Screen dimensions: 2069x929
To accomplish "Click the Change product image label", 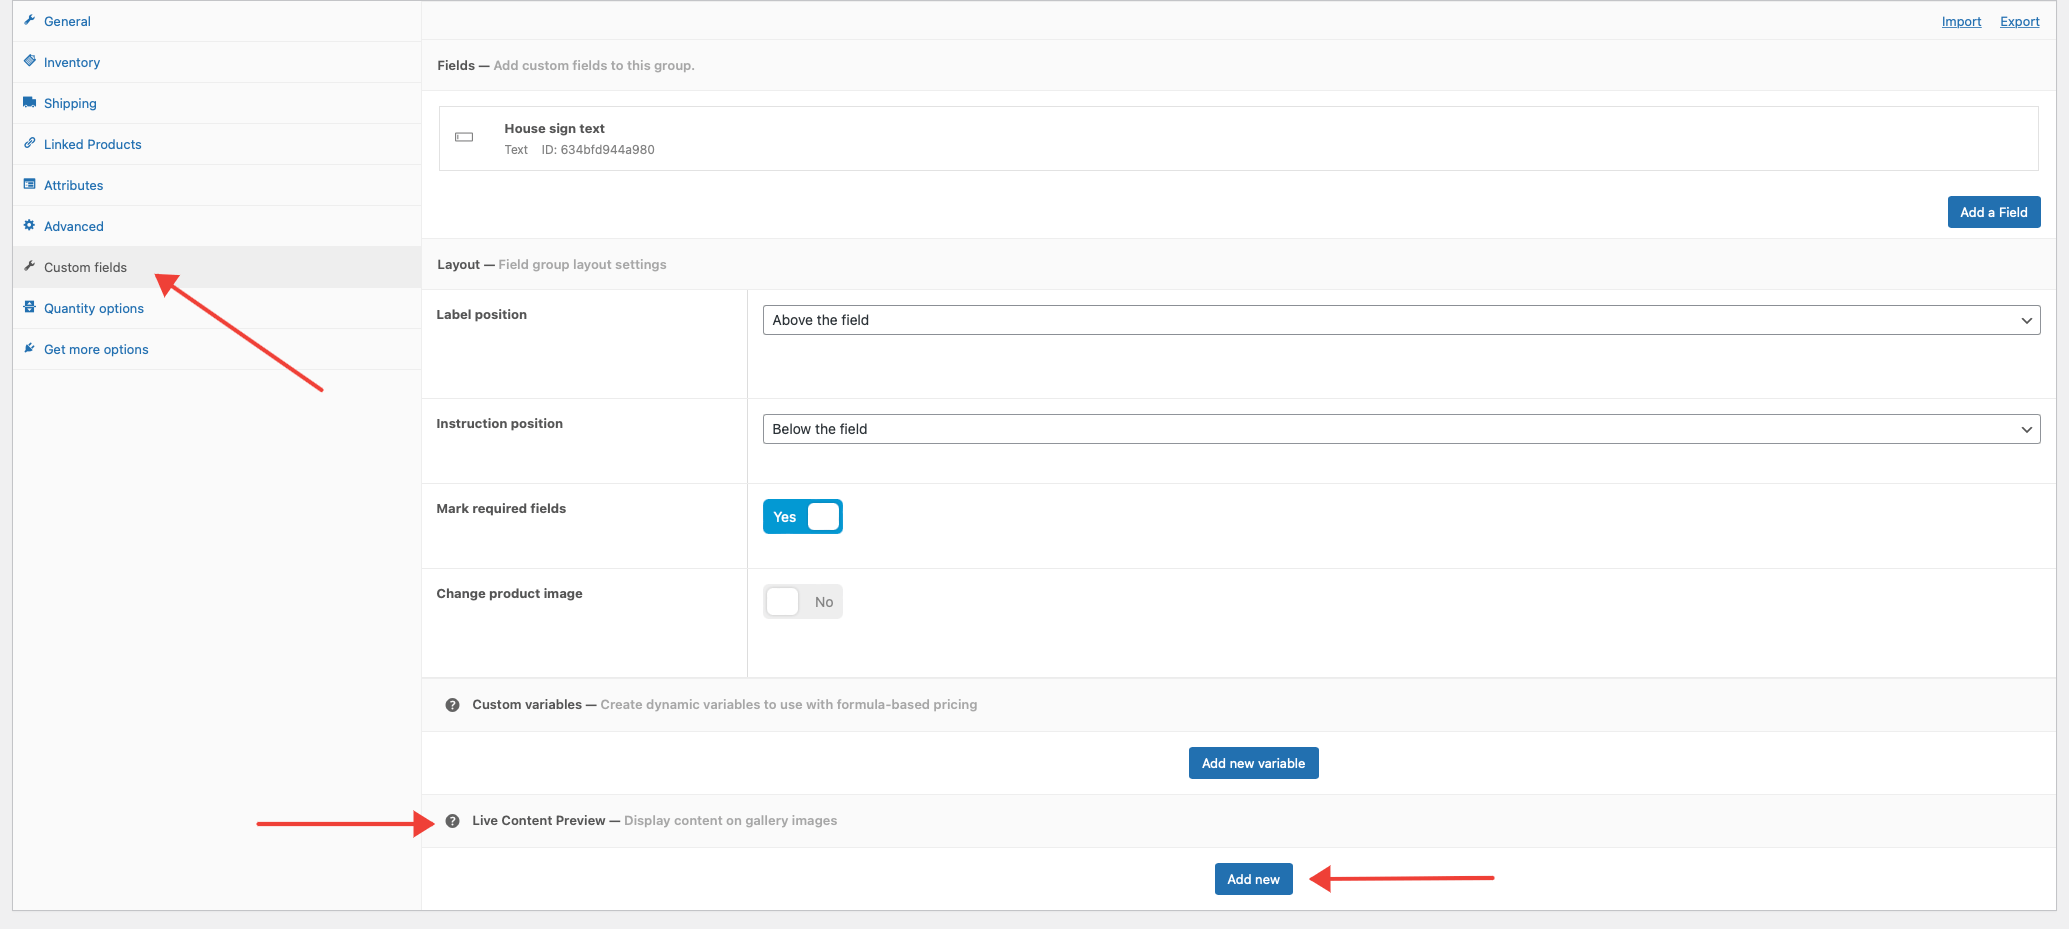I will pos(509,593).
